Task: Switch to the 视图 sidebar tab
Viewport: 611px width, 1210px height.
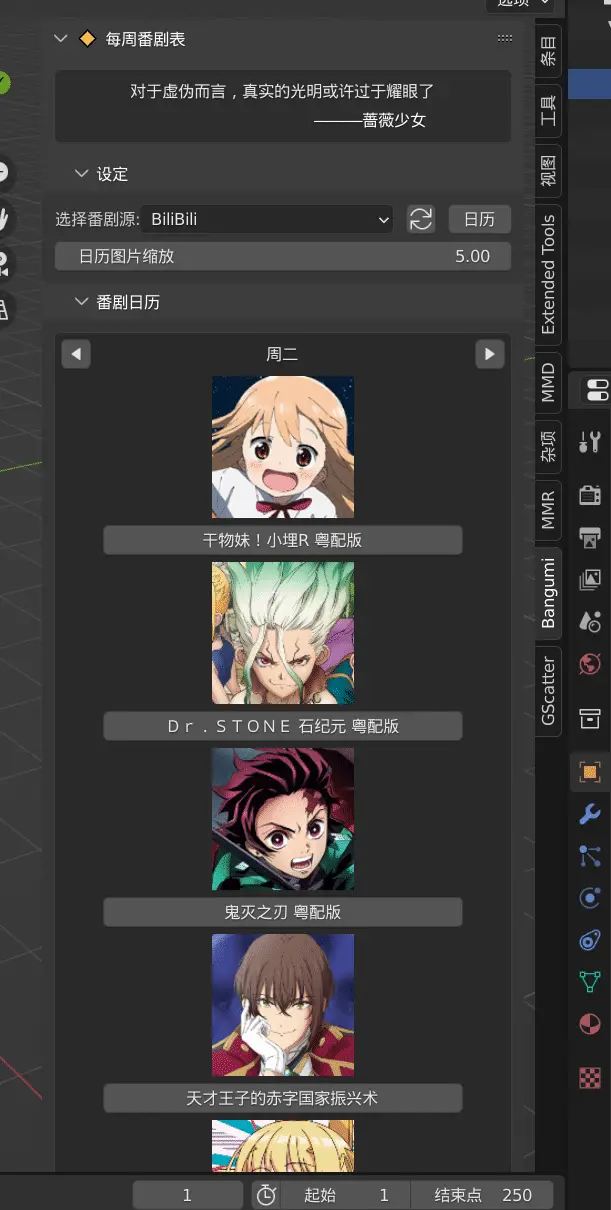Action: click(548, 170)
